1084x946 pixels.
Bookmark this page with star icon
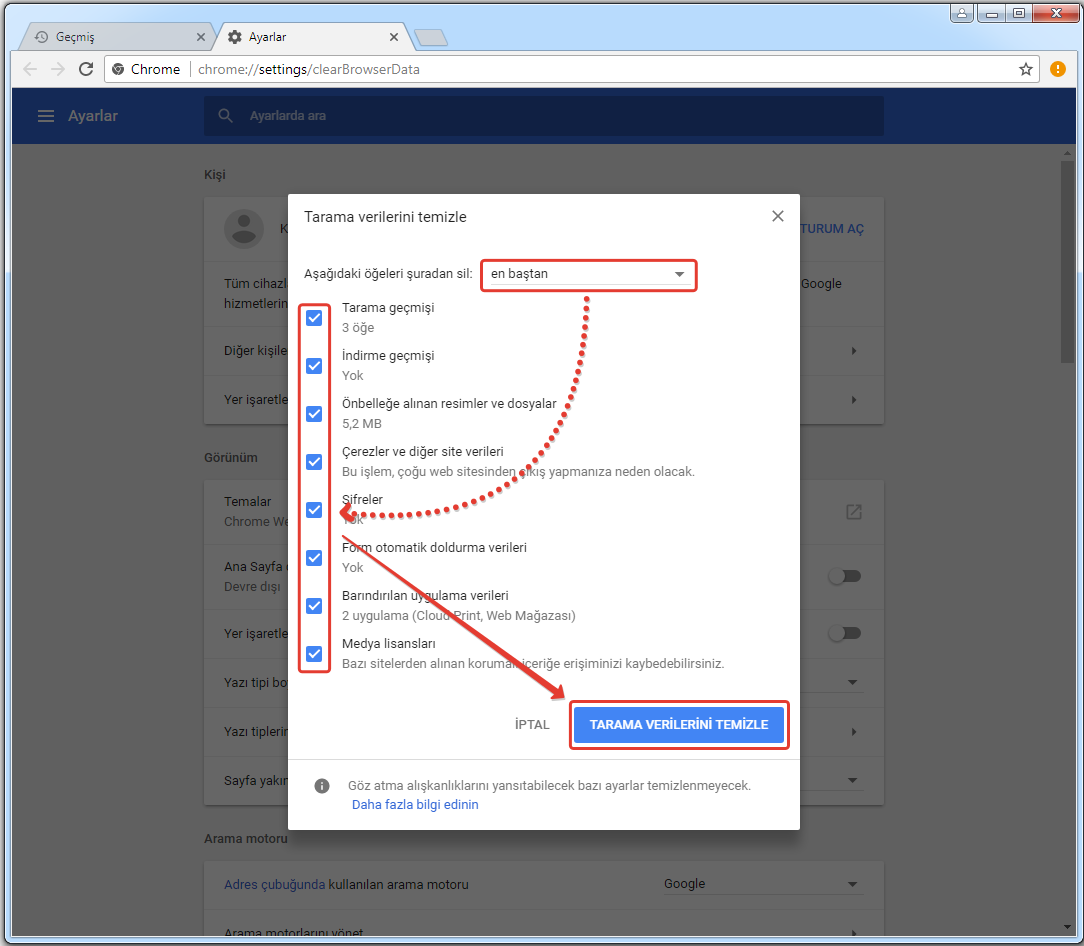coord(1025,69)
